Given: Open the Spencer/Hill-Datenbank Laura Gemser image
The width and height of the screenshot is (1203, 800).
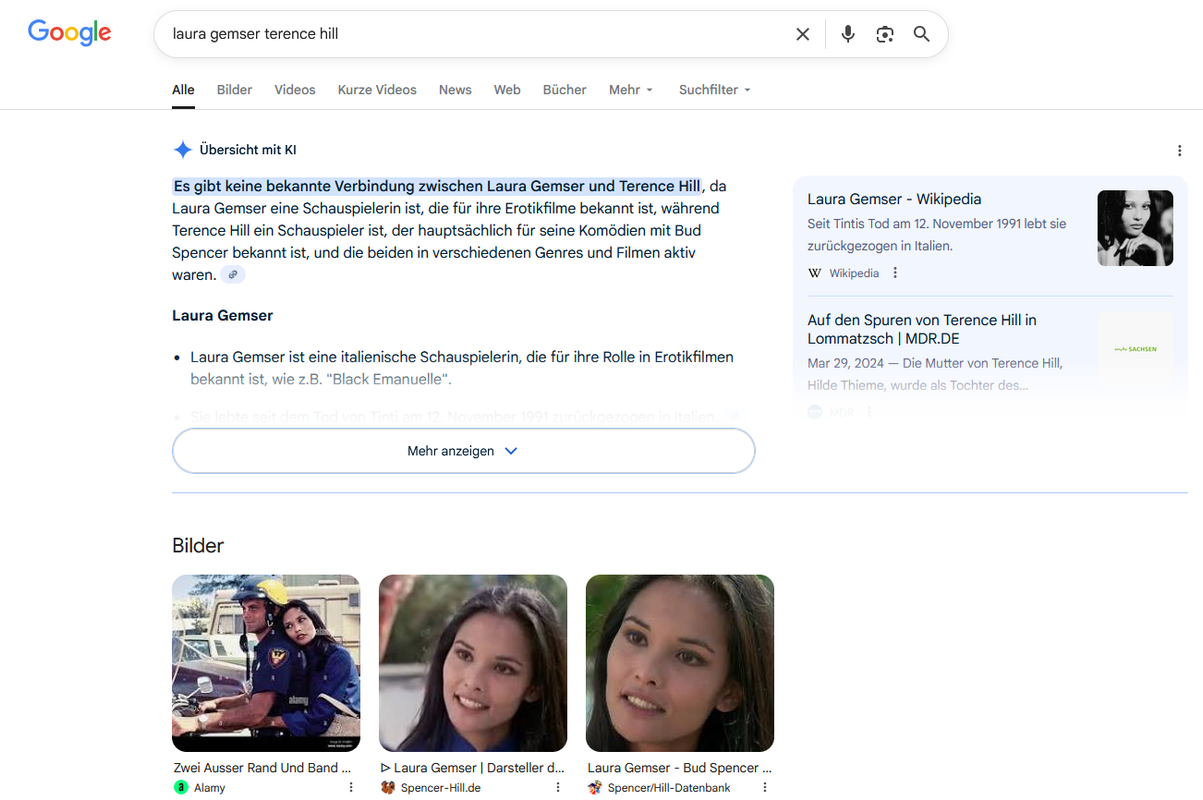Looking at the screenshot, I should point(680,663).
